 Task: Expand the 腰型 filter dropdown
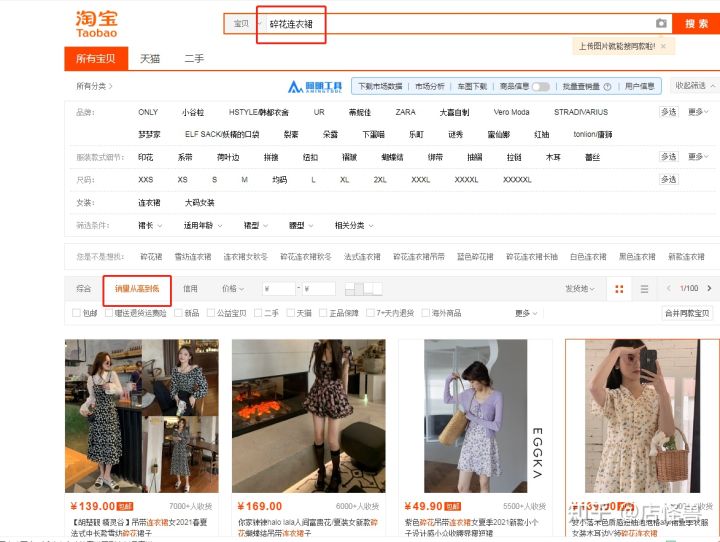click(301, 226)
